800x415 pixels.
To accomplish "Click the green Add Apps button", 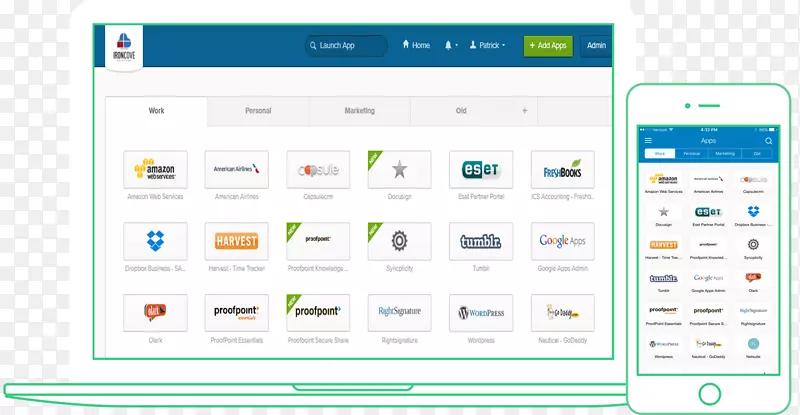I will pos(548,45).
